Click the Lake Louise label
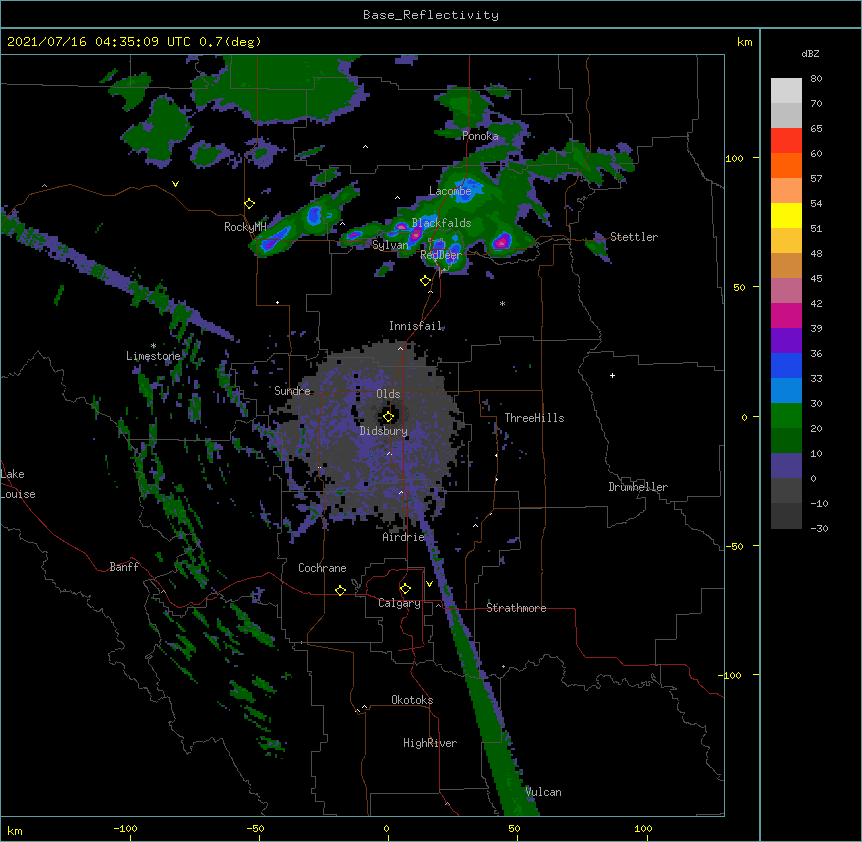The height and width of the screenshot is (842, 862). pyautogui.click(x=18, y=484)
